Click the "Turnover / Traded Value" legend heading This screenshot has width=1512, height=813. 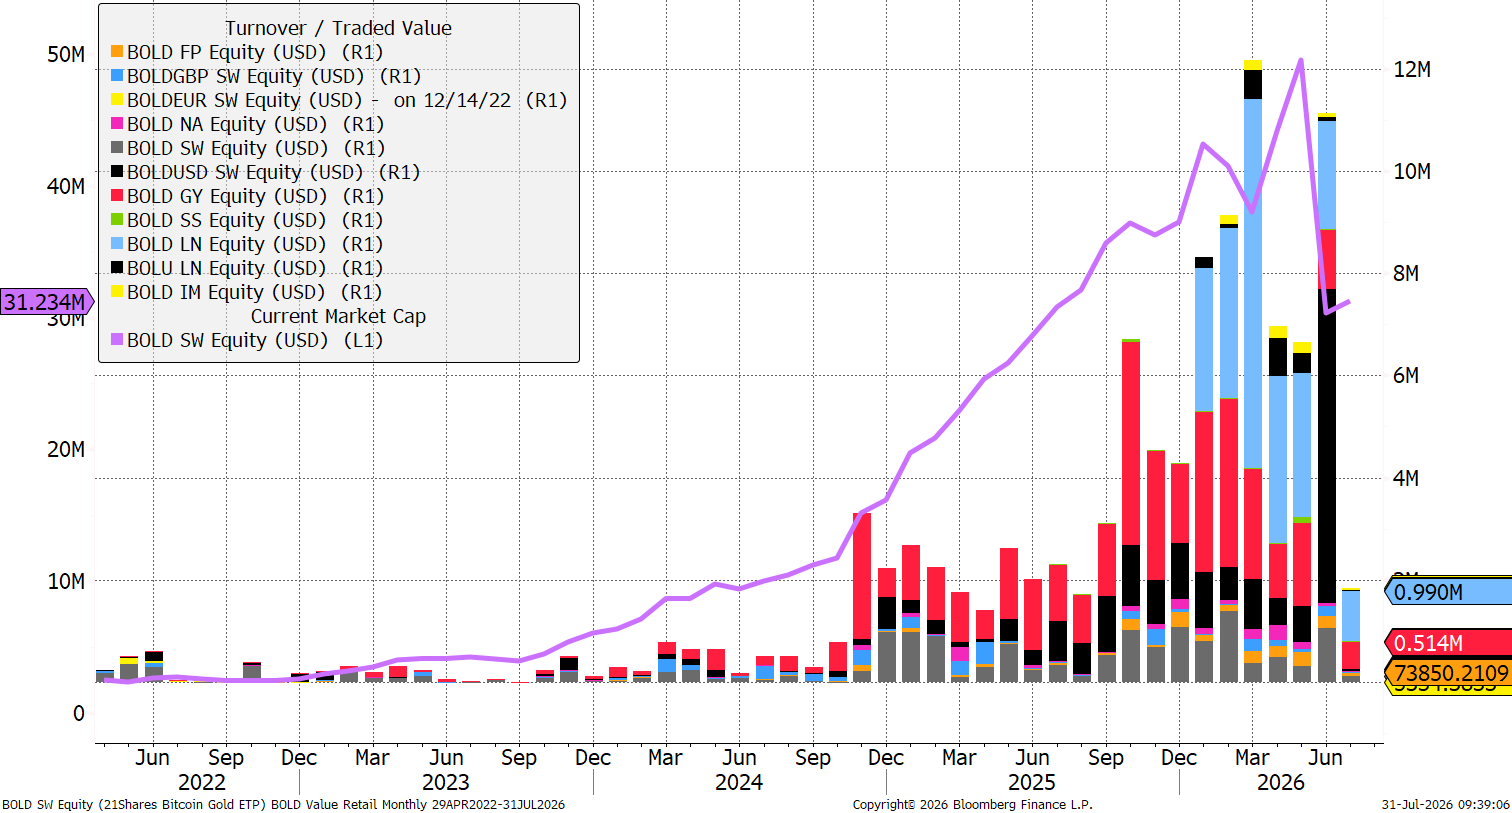coord(338,28)
